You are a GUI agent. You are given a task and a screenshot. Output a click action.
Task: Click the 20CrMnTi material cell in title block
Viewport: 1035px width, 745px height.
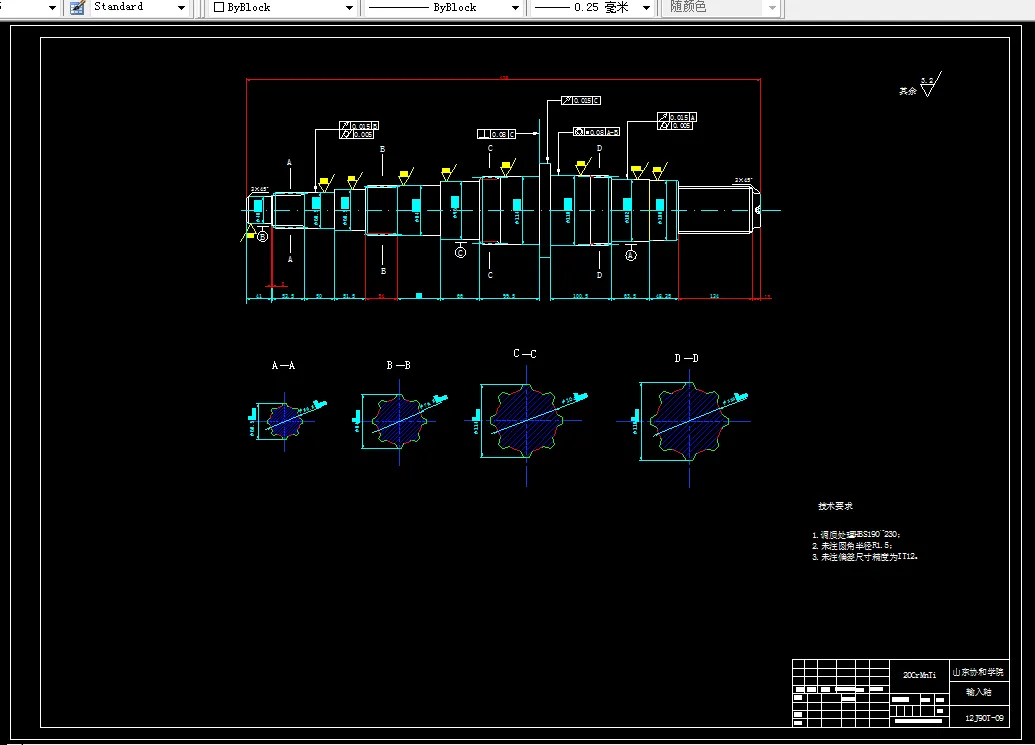pyautogui.click(x=919, y=675)
